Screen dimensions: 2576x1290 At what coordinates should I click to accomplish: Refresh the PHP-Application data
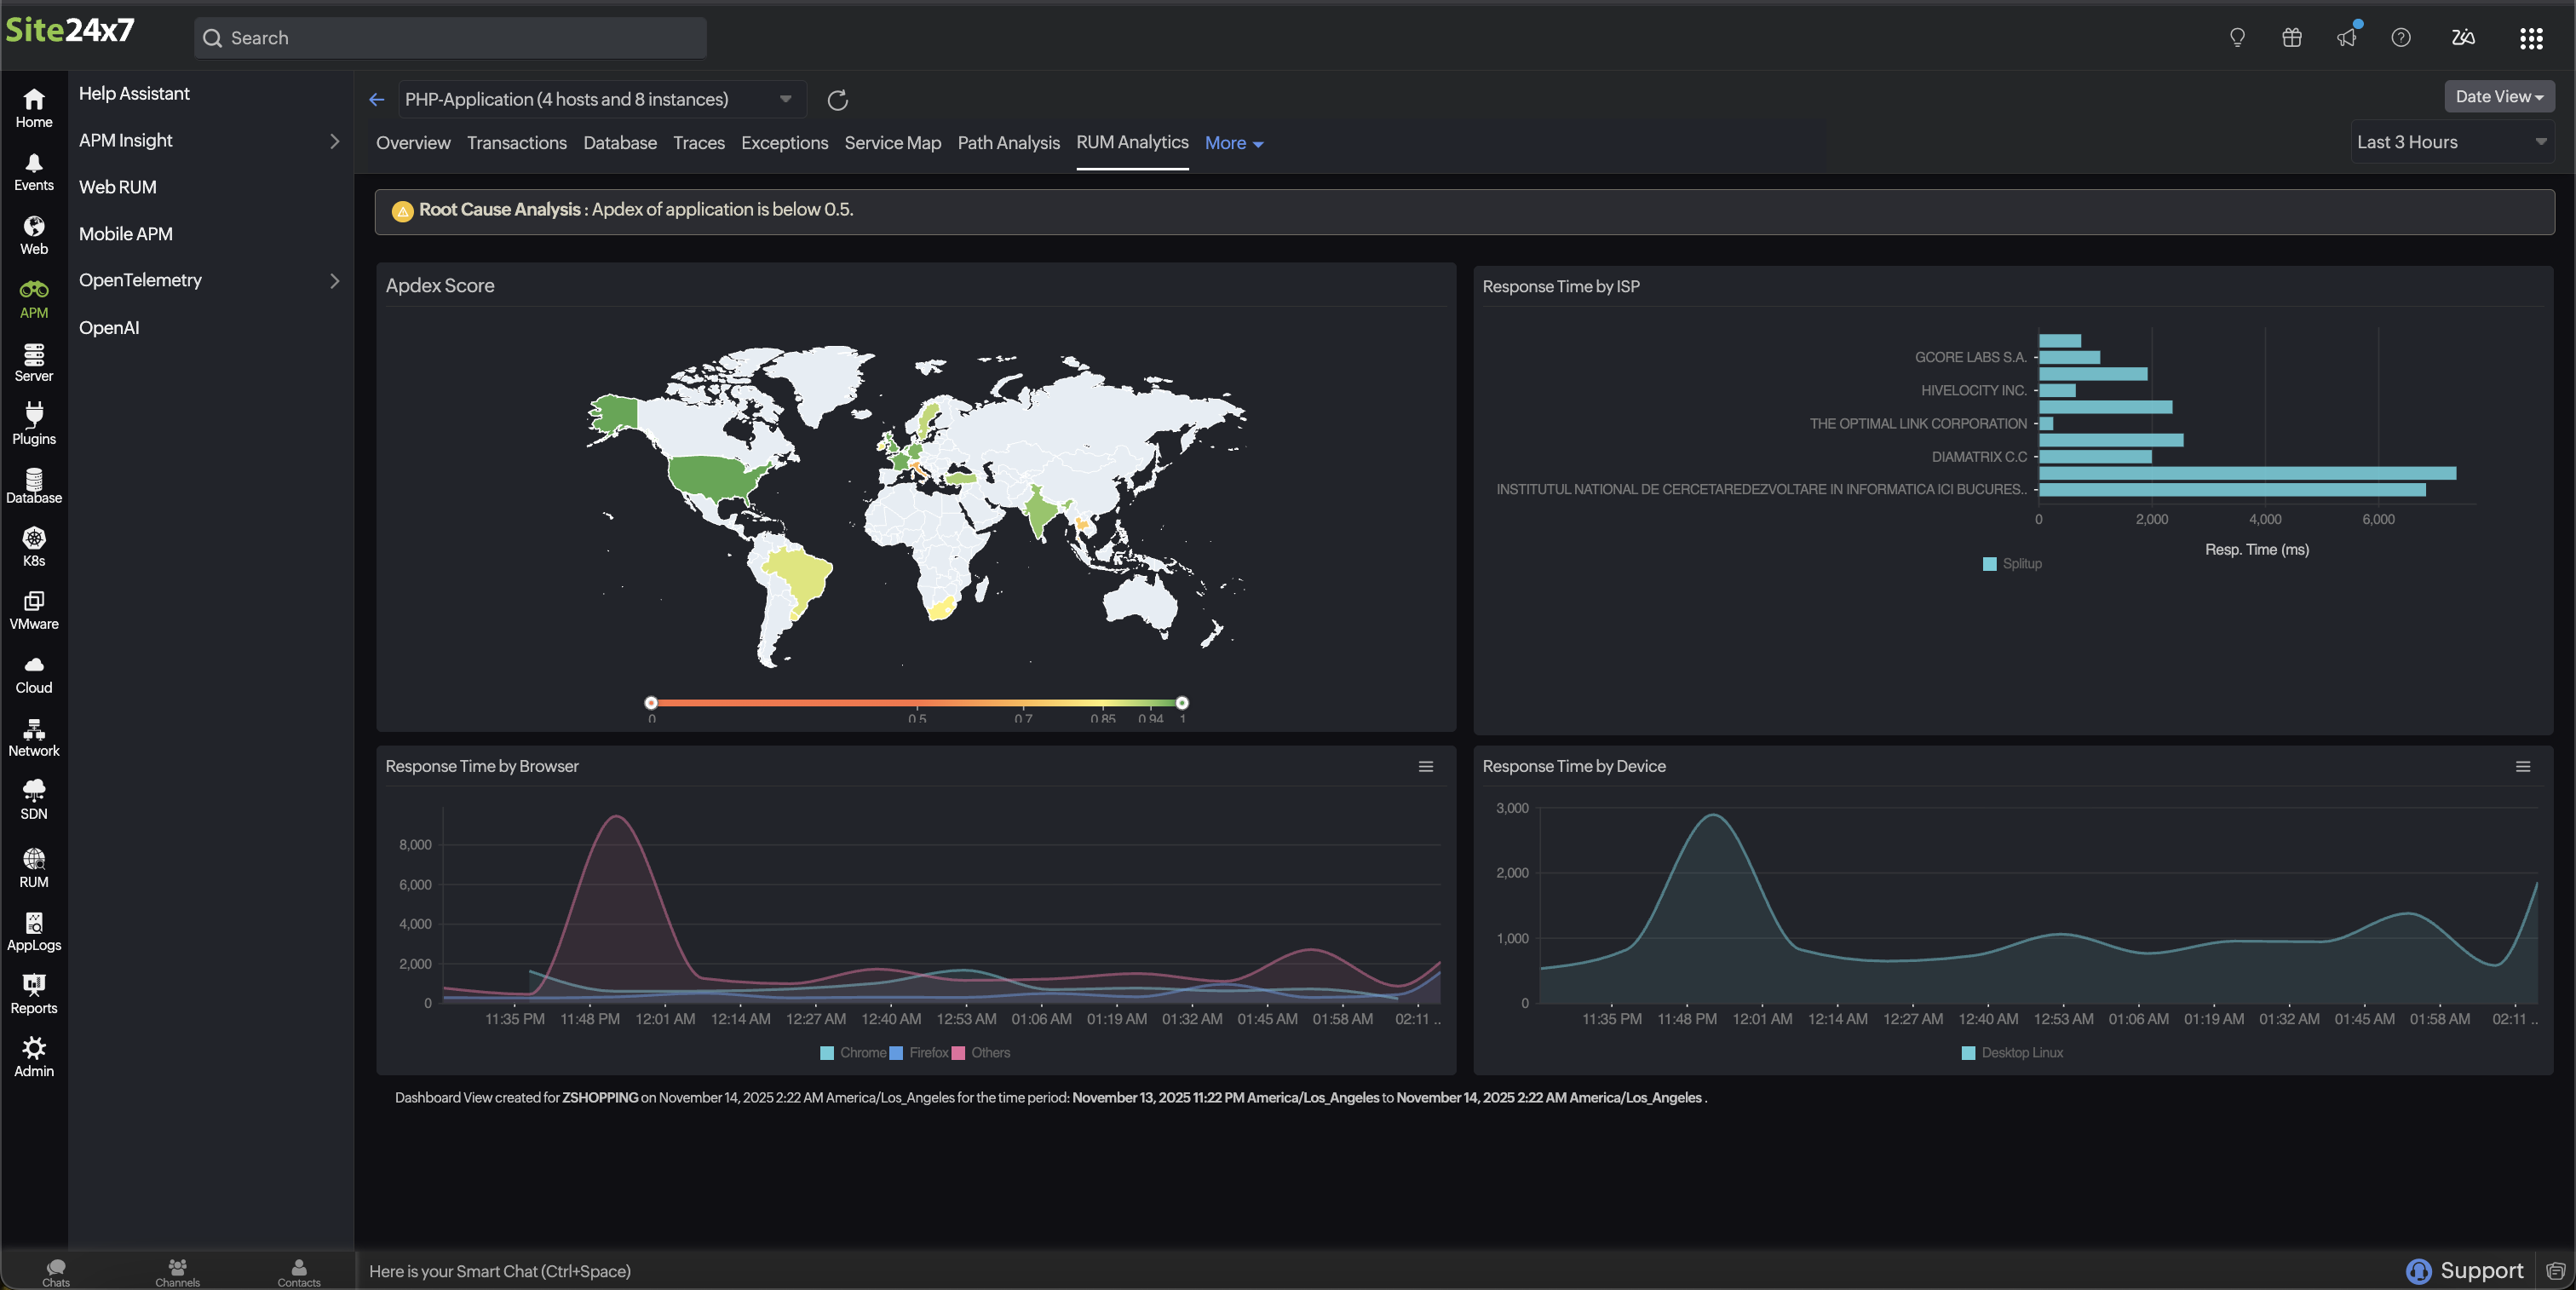pyautogui.click(x=837, y=100)
